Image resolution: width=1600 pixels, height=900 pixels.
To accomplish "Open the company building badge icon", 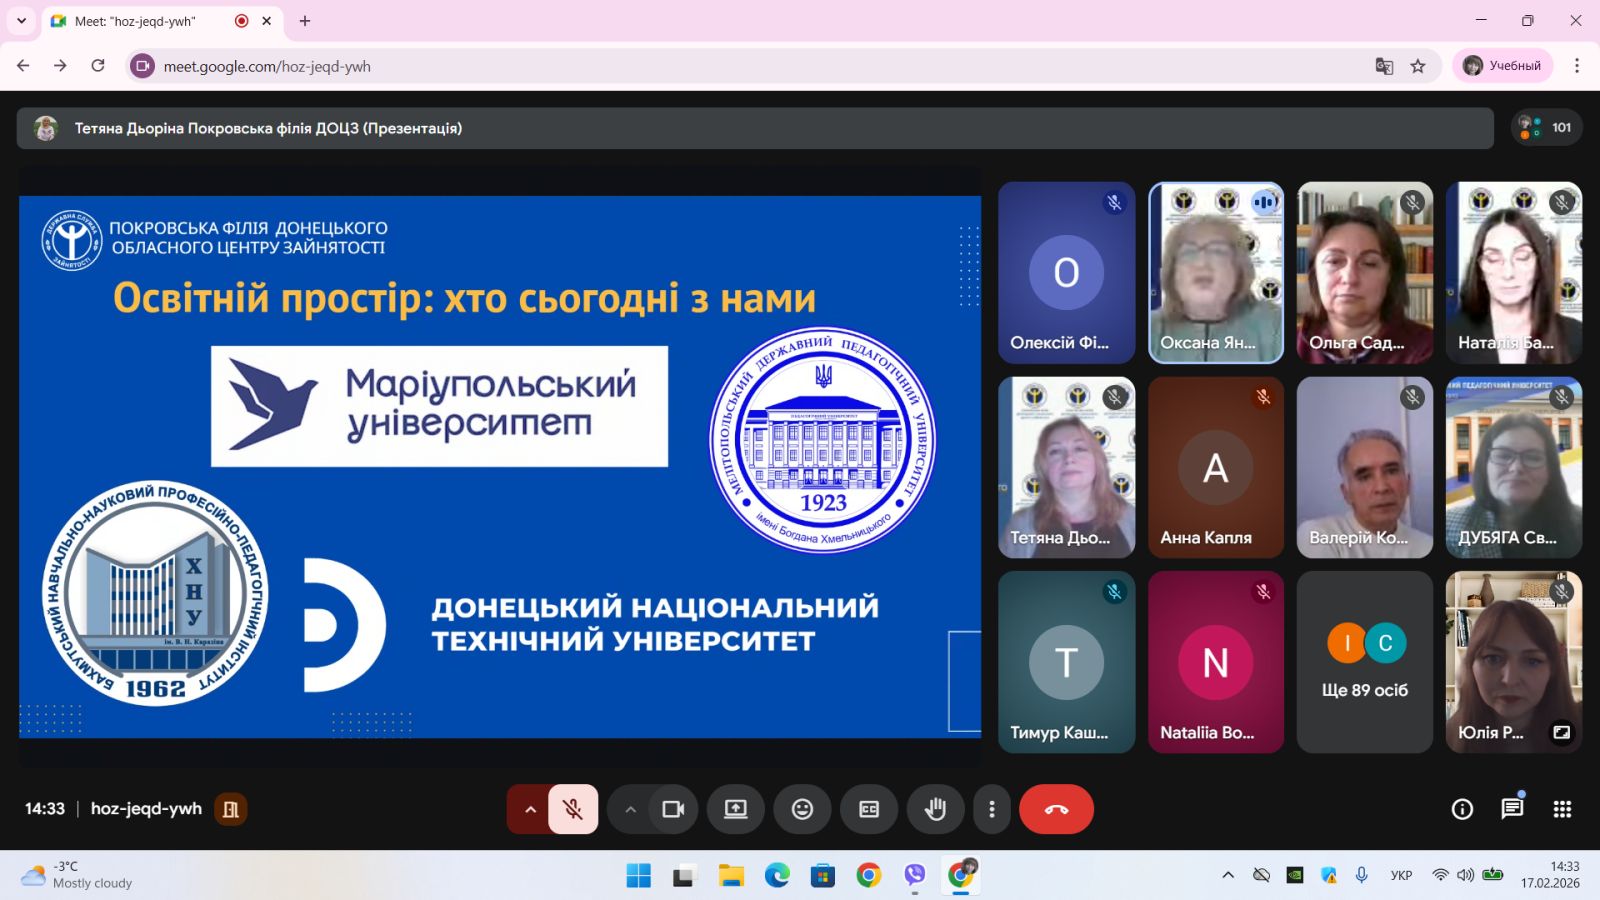I will 231,809.
